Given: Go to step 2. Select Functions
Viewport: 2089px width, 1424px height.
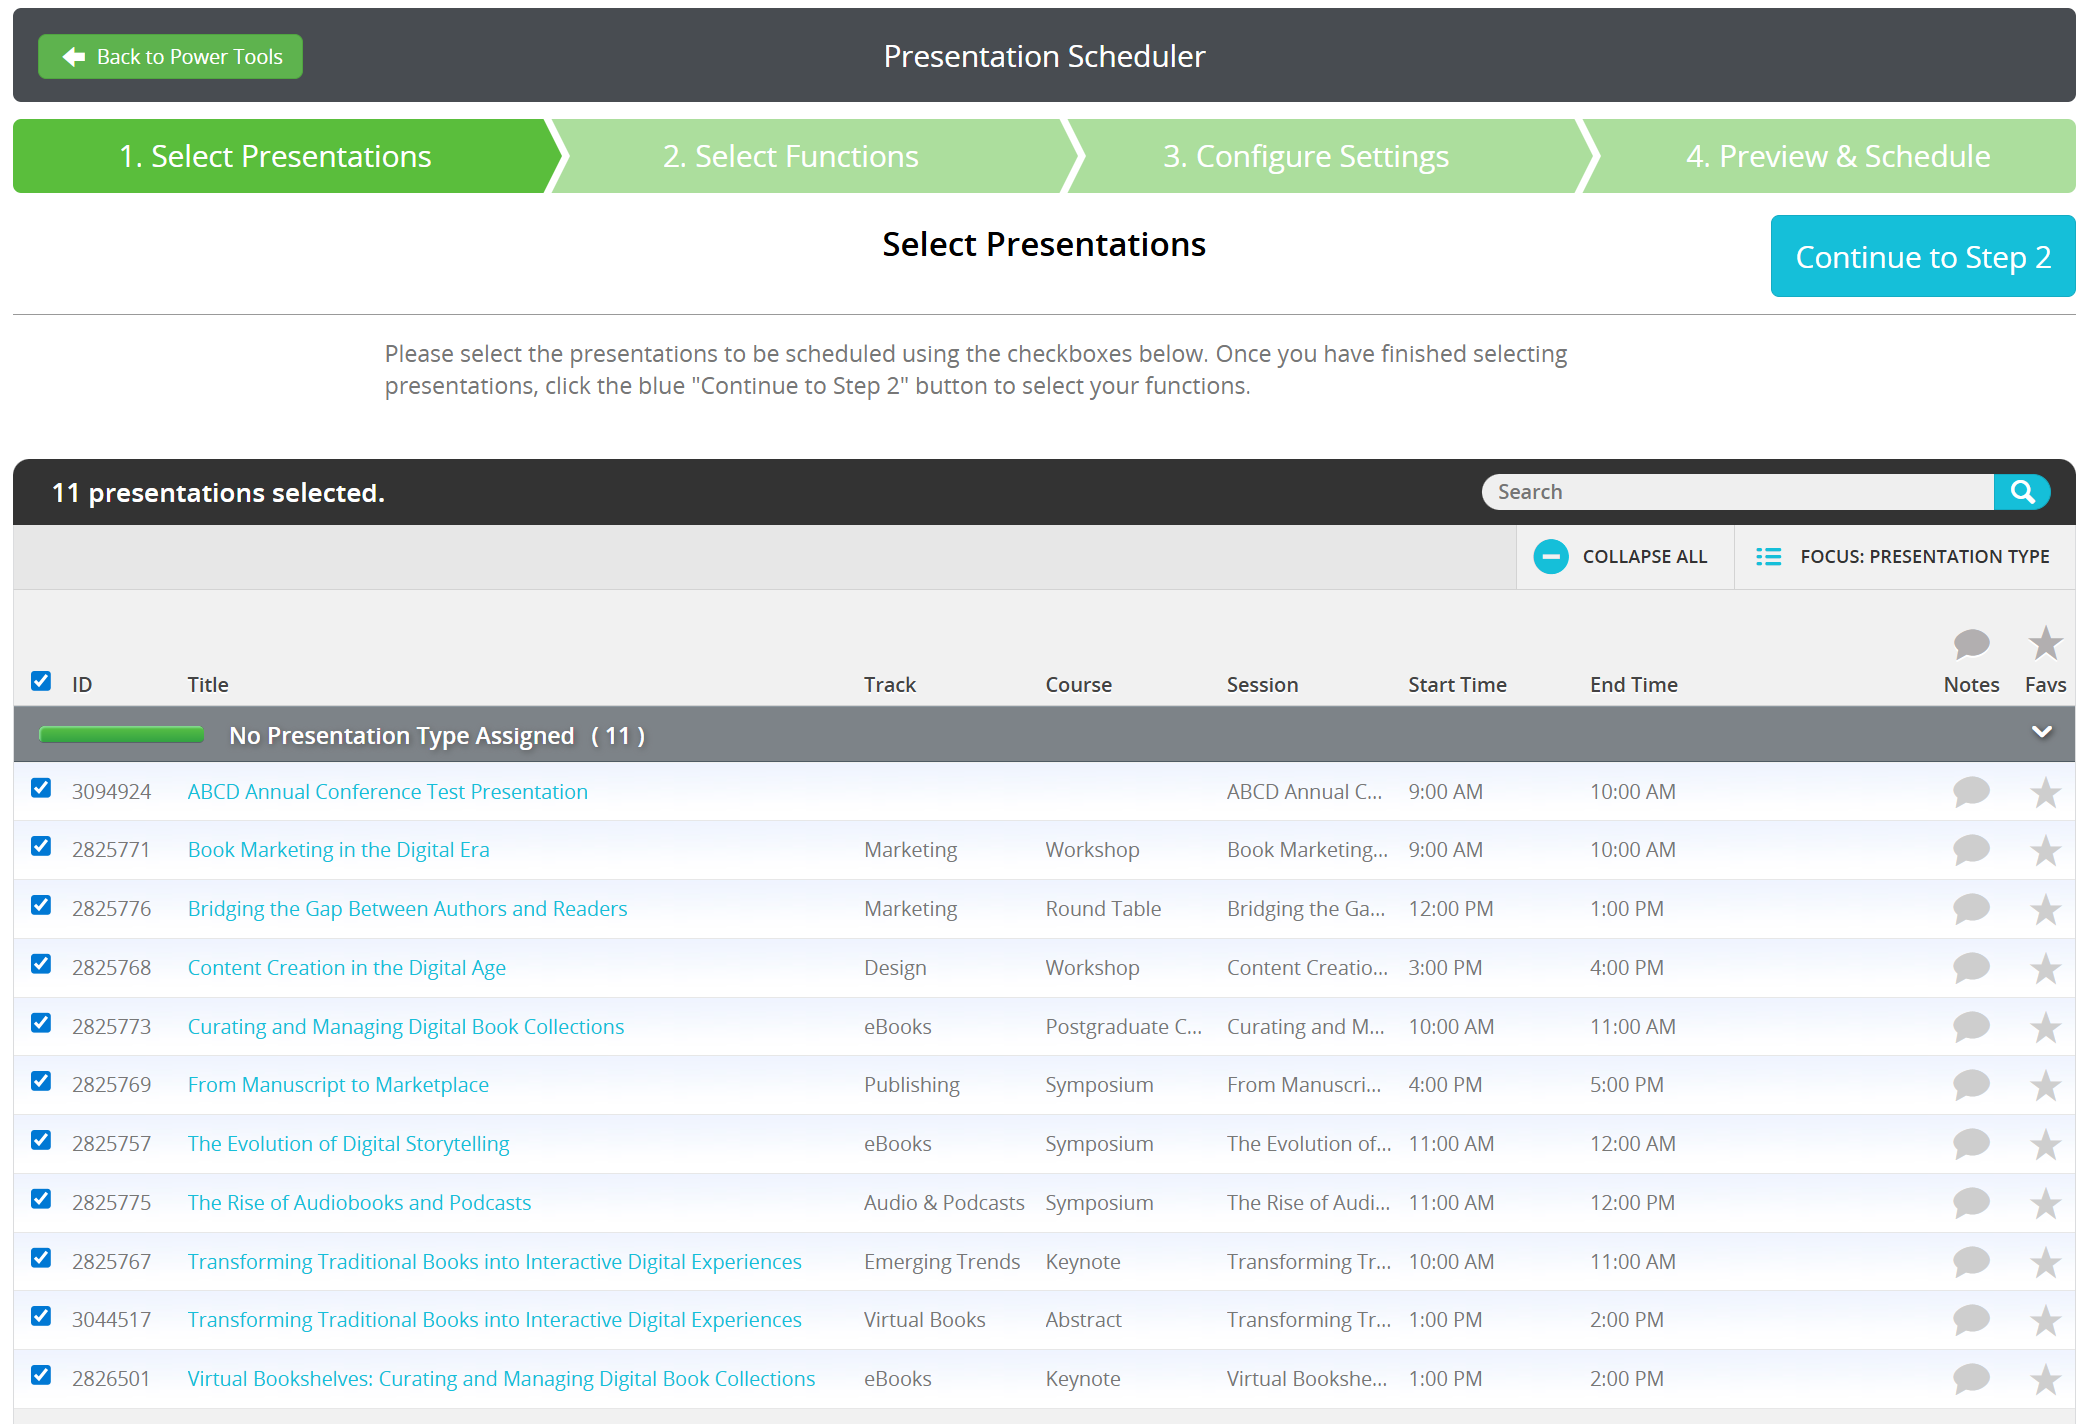Looking at the screenshot, I should (x=790, y=157).
